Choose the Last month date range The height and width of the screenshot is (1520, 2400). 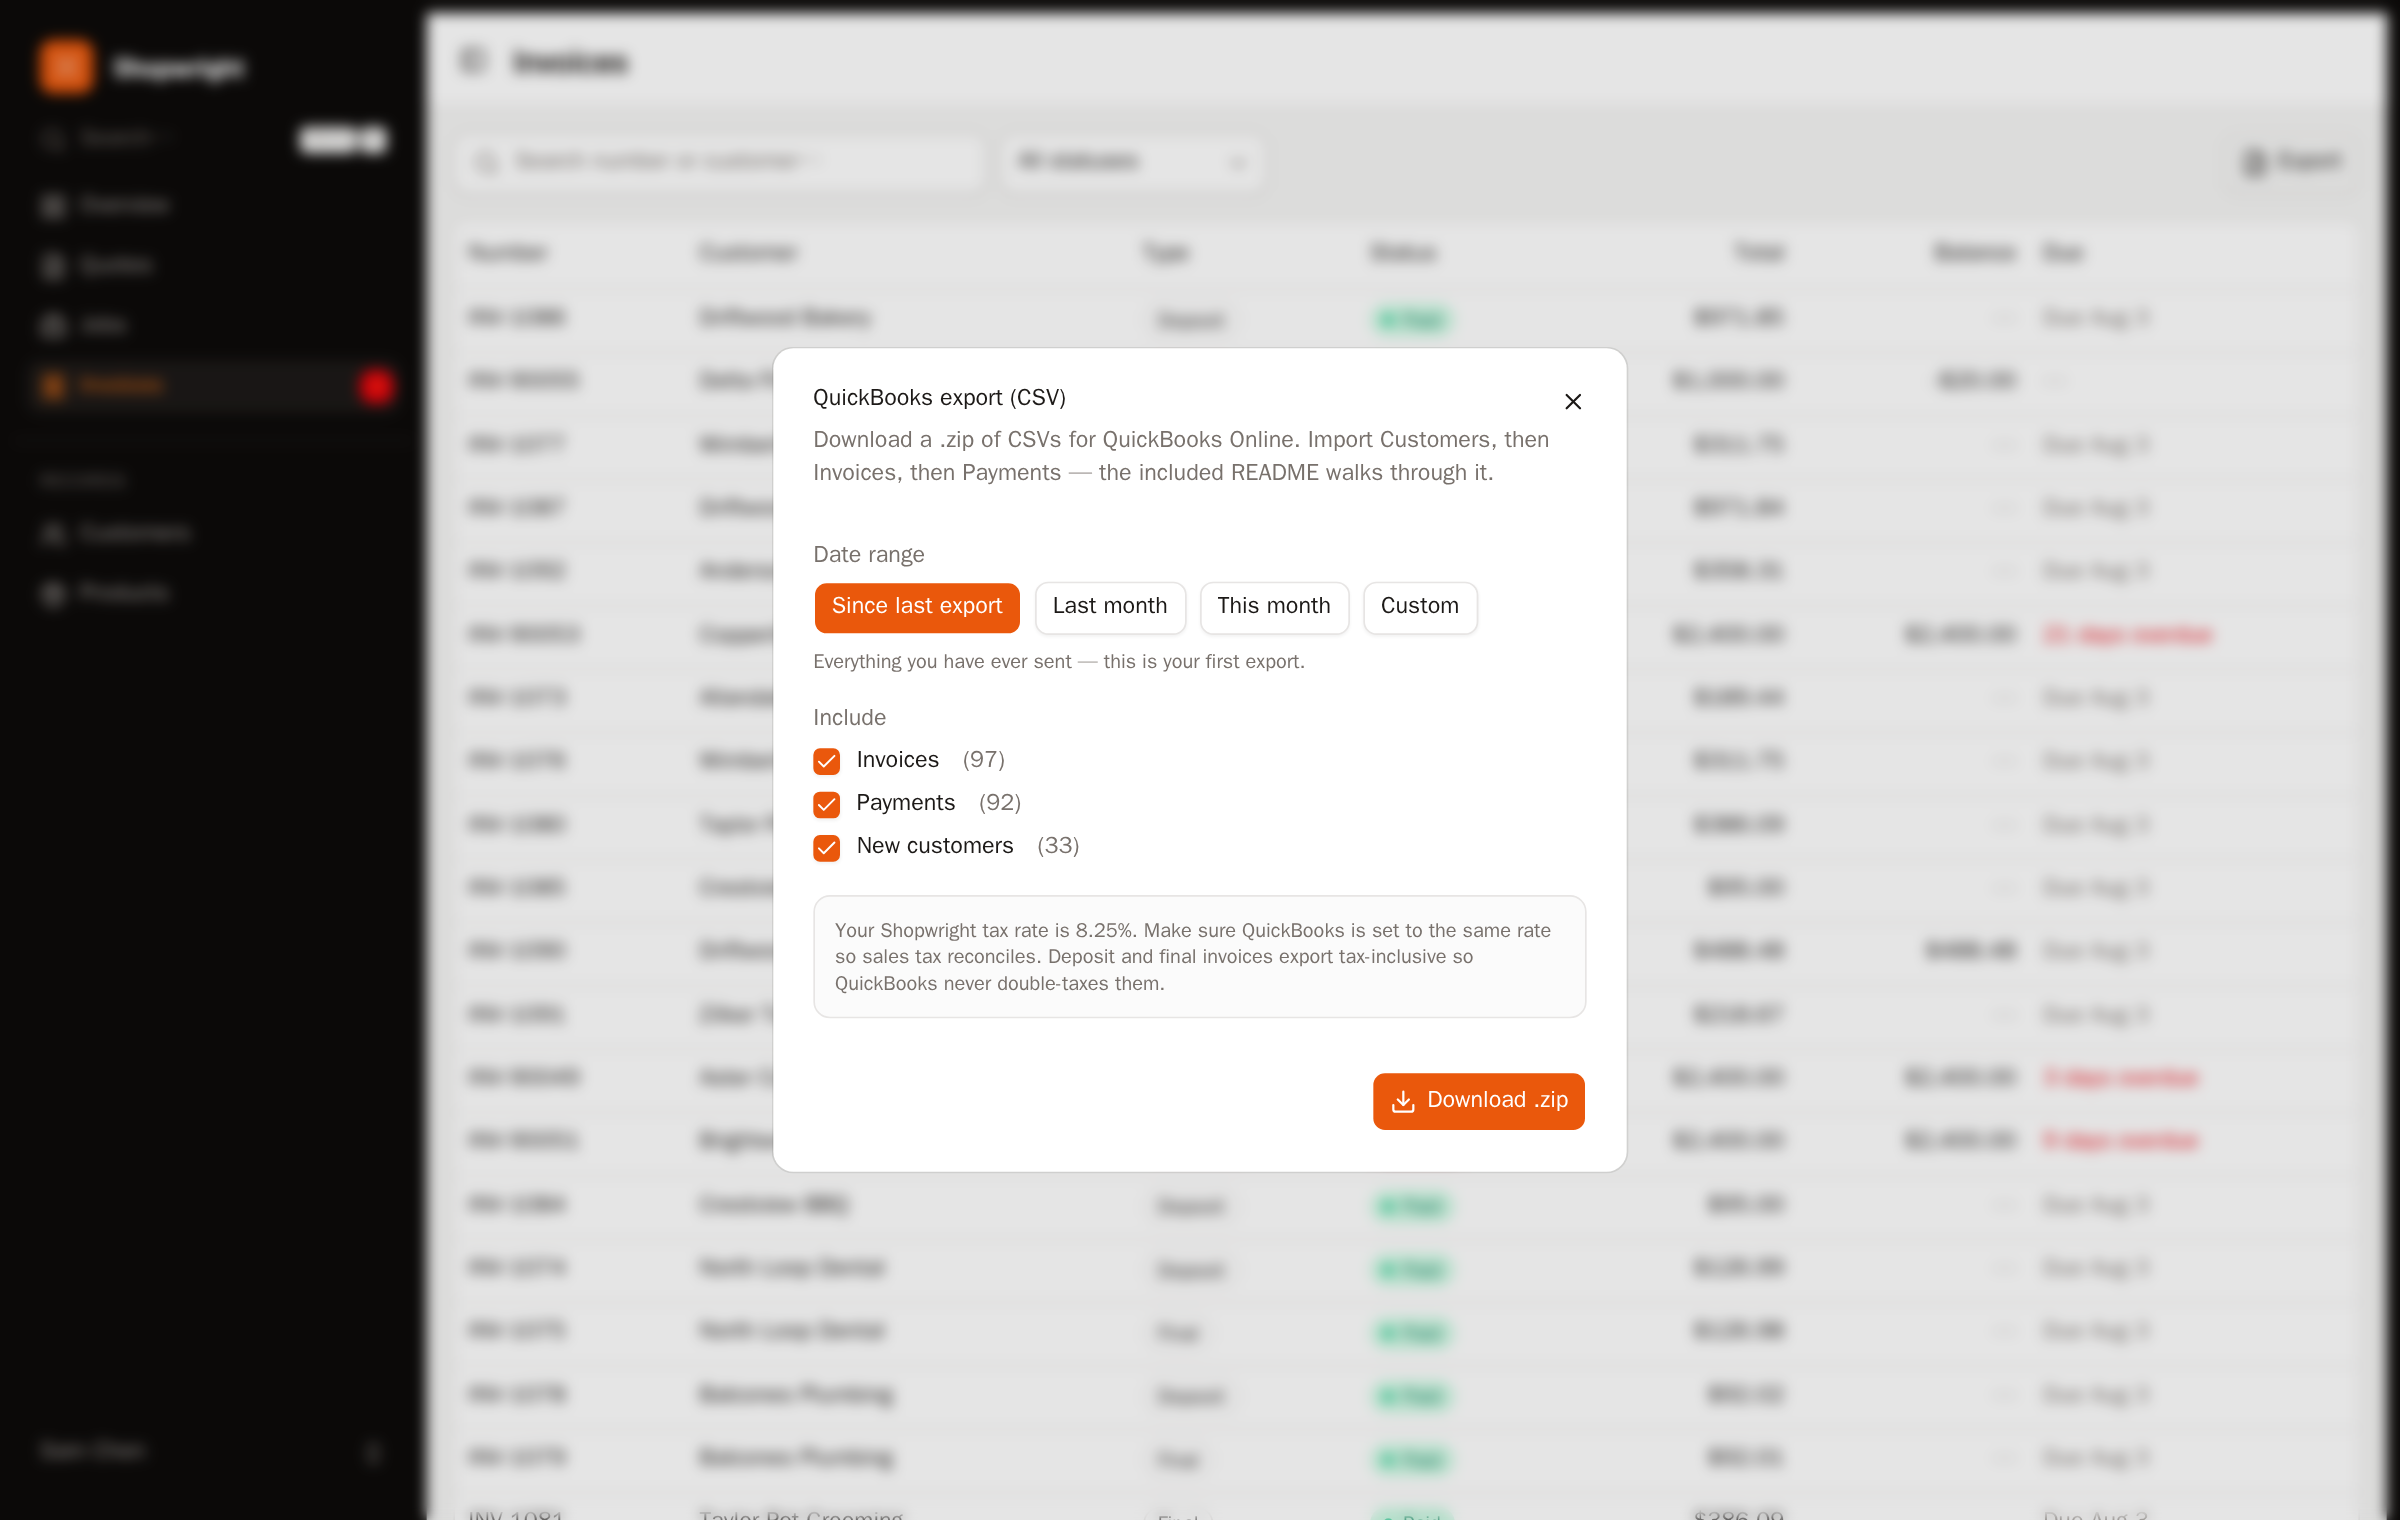pos(1110,607)
